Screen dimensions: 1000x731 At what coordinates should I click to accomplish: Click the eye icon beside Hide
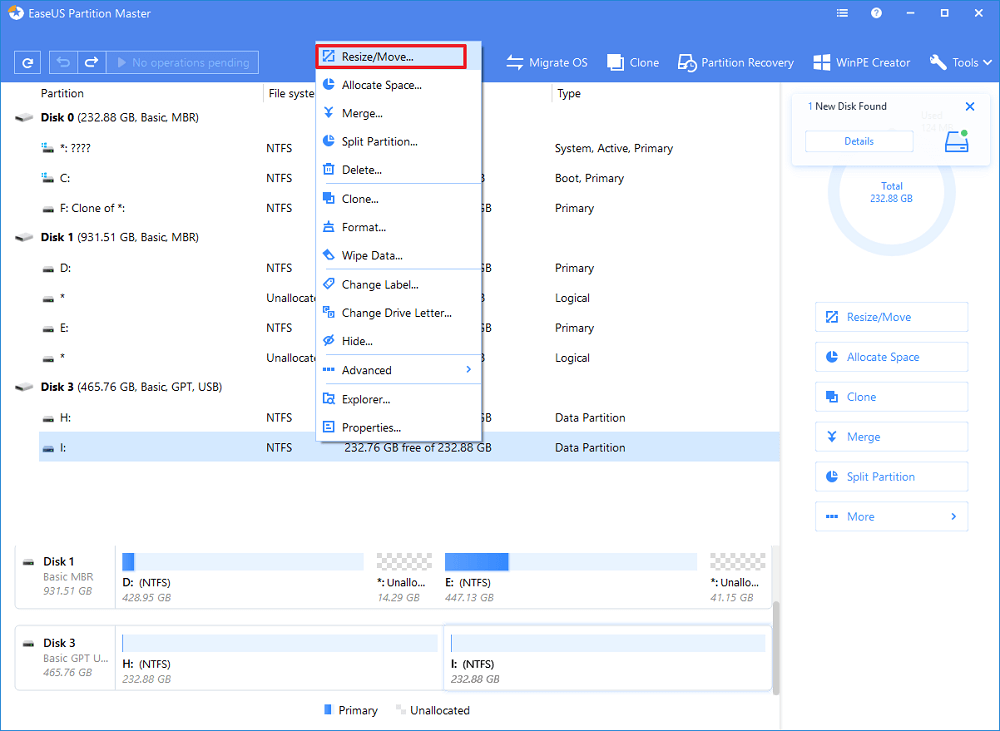(x=328, y=341)
